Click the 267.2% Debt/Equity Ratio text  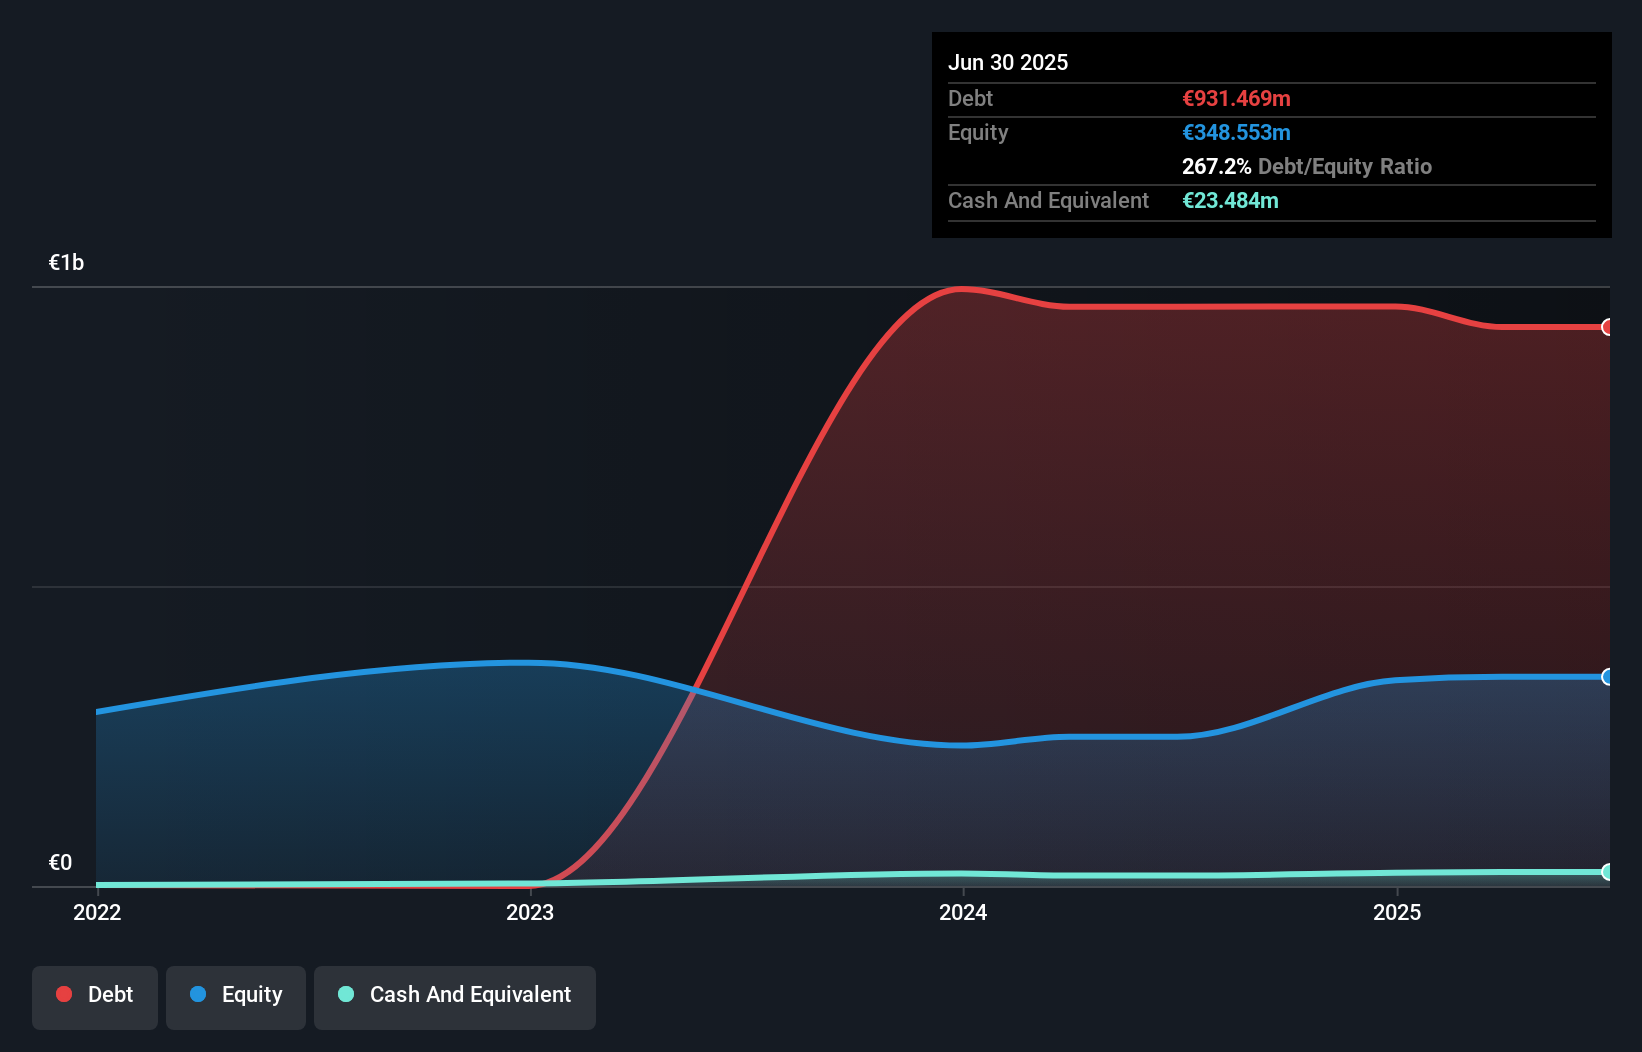point(1307,166)
